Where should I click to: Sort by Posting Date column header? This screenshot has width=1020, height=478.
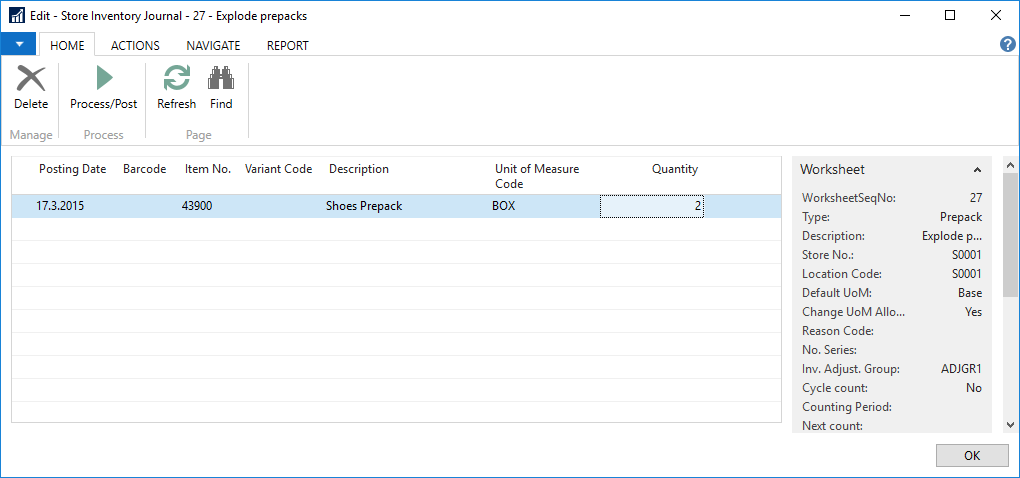click(72, 170)
